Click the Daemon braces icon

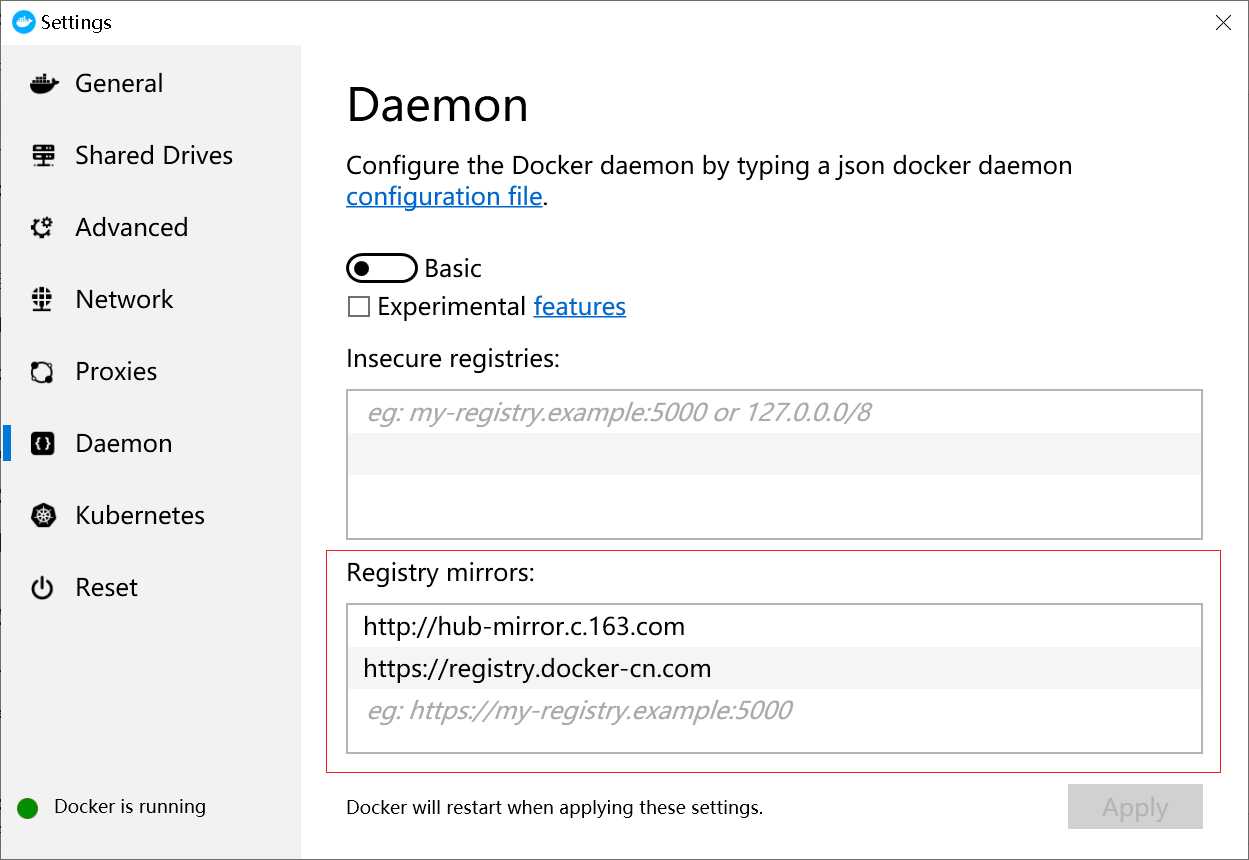pyautogui.click(x=42, y=444)
